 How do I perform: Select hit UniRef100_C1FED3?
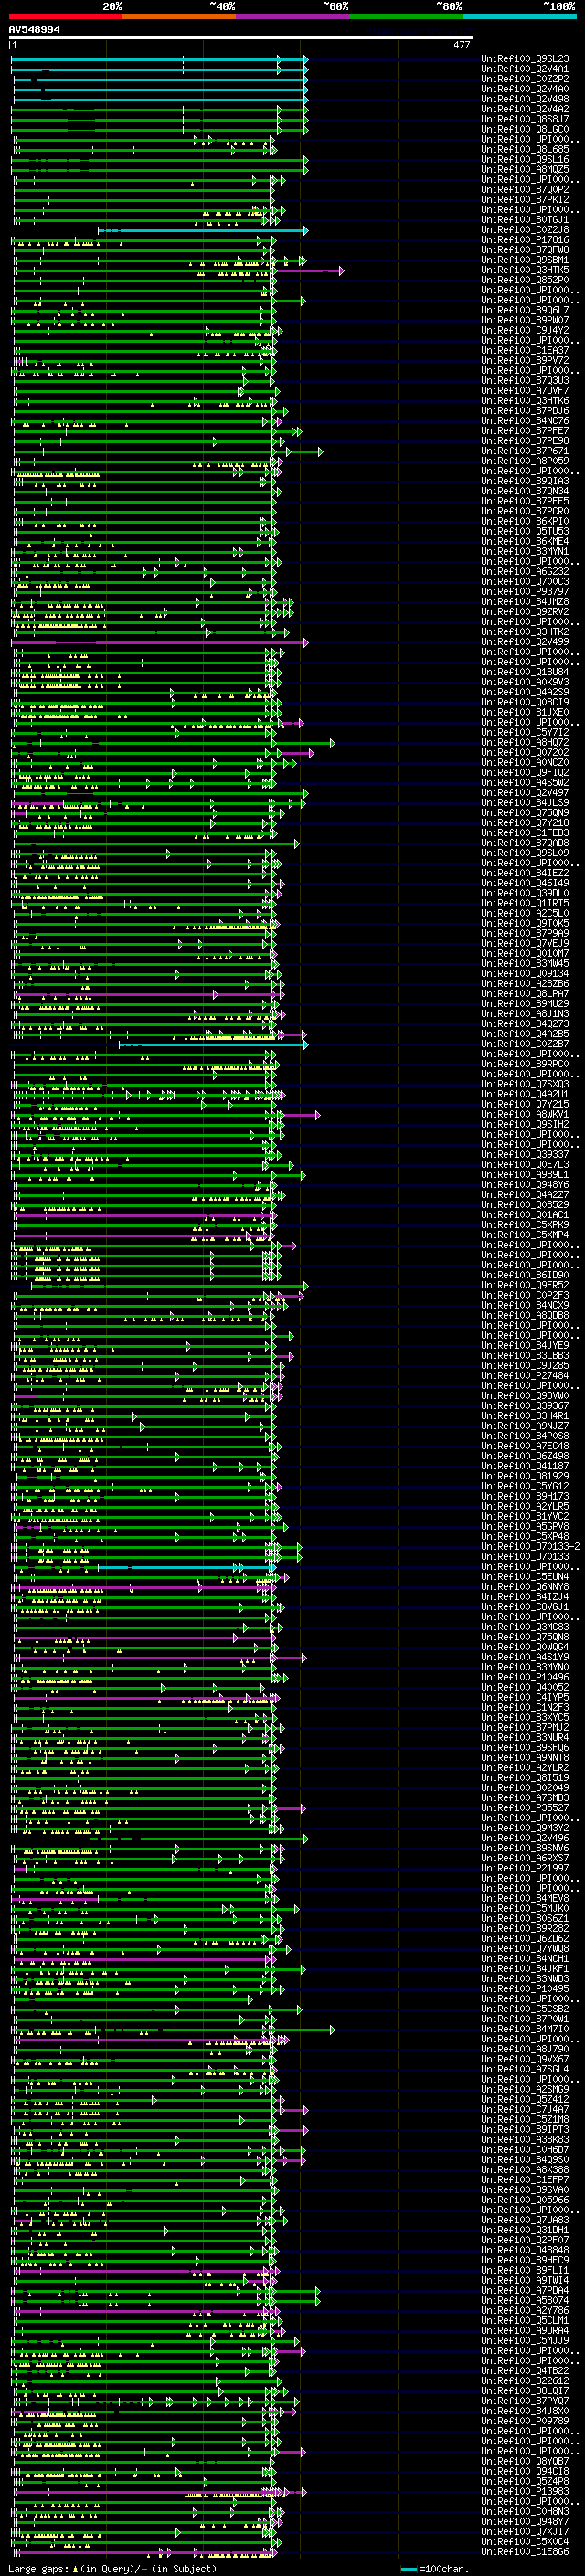tap(525, 833)
